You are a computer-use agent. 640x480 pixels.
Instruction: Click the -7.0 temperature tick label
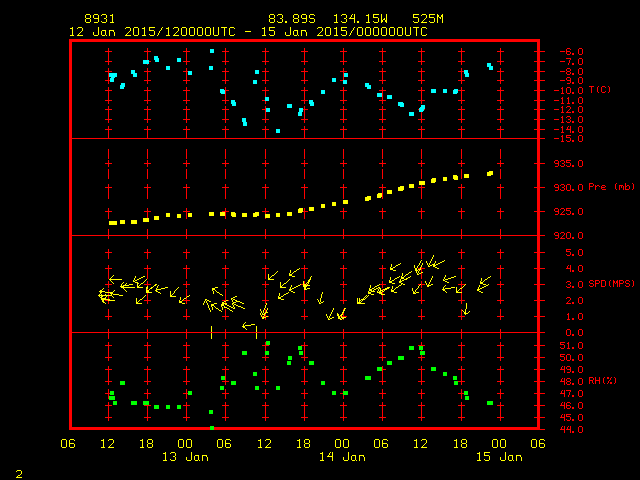click(x=571, y=62)
